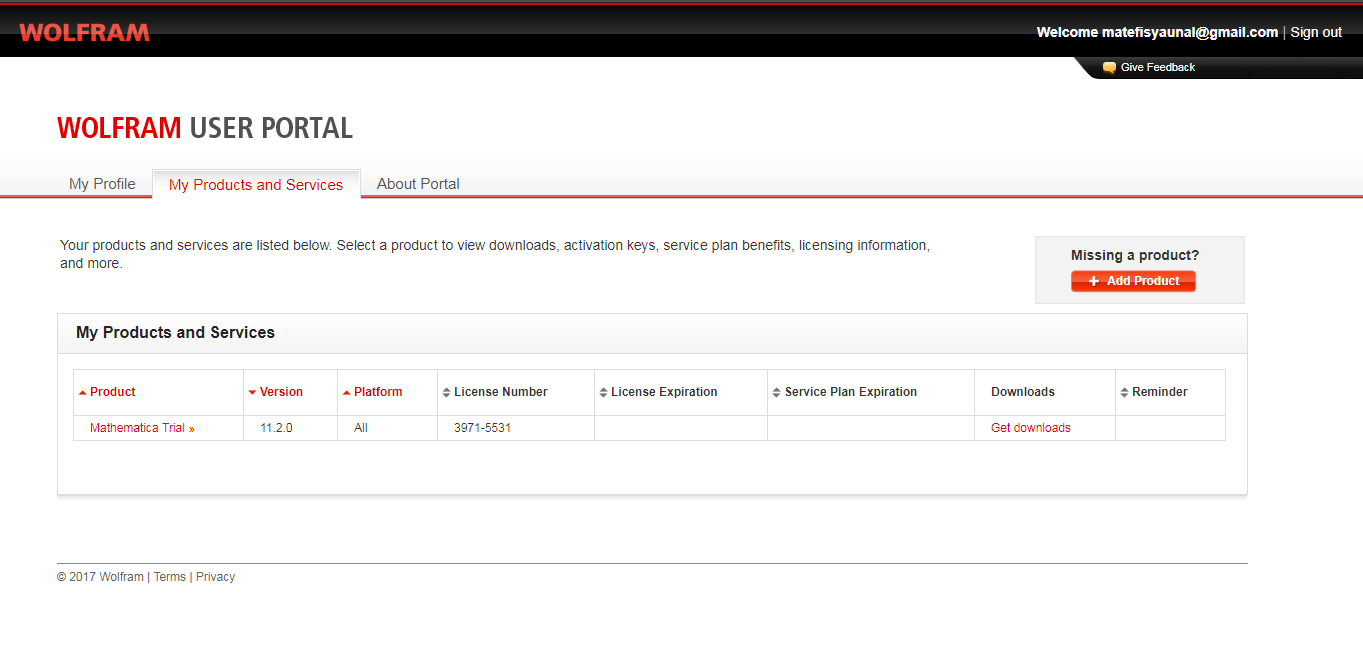This screenshot has width=1363, height=645.
Task: Click the Add Product button
Action: [1133, 281]
